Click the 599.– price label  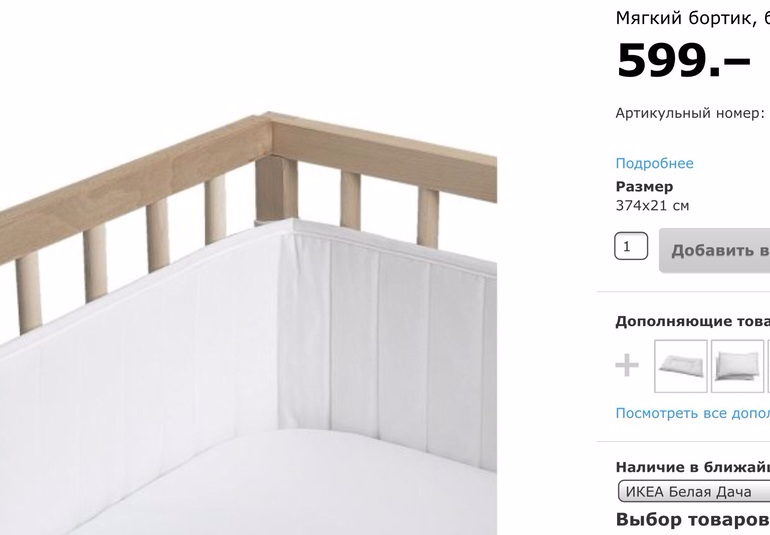point(683,60)
